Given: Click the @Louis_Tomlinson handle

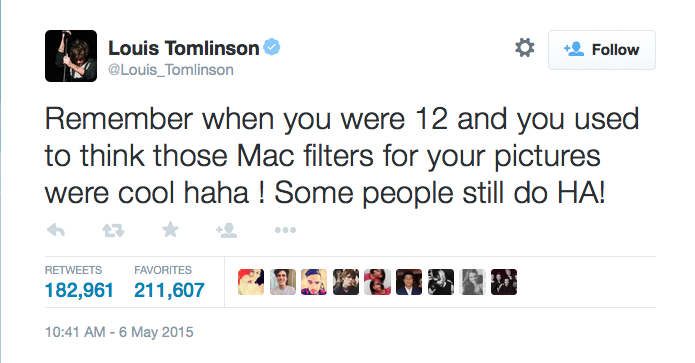Looking at the screenshot, I should pos(171,70).
